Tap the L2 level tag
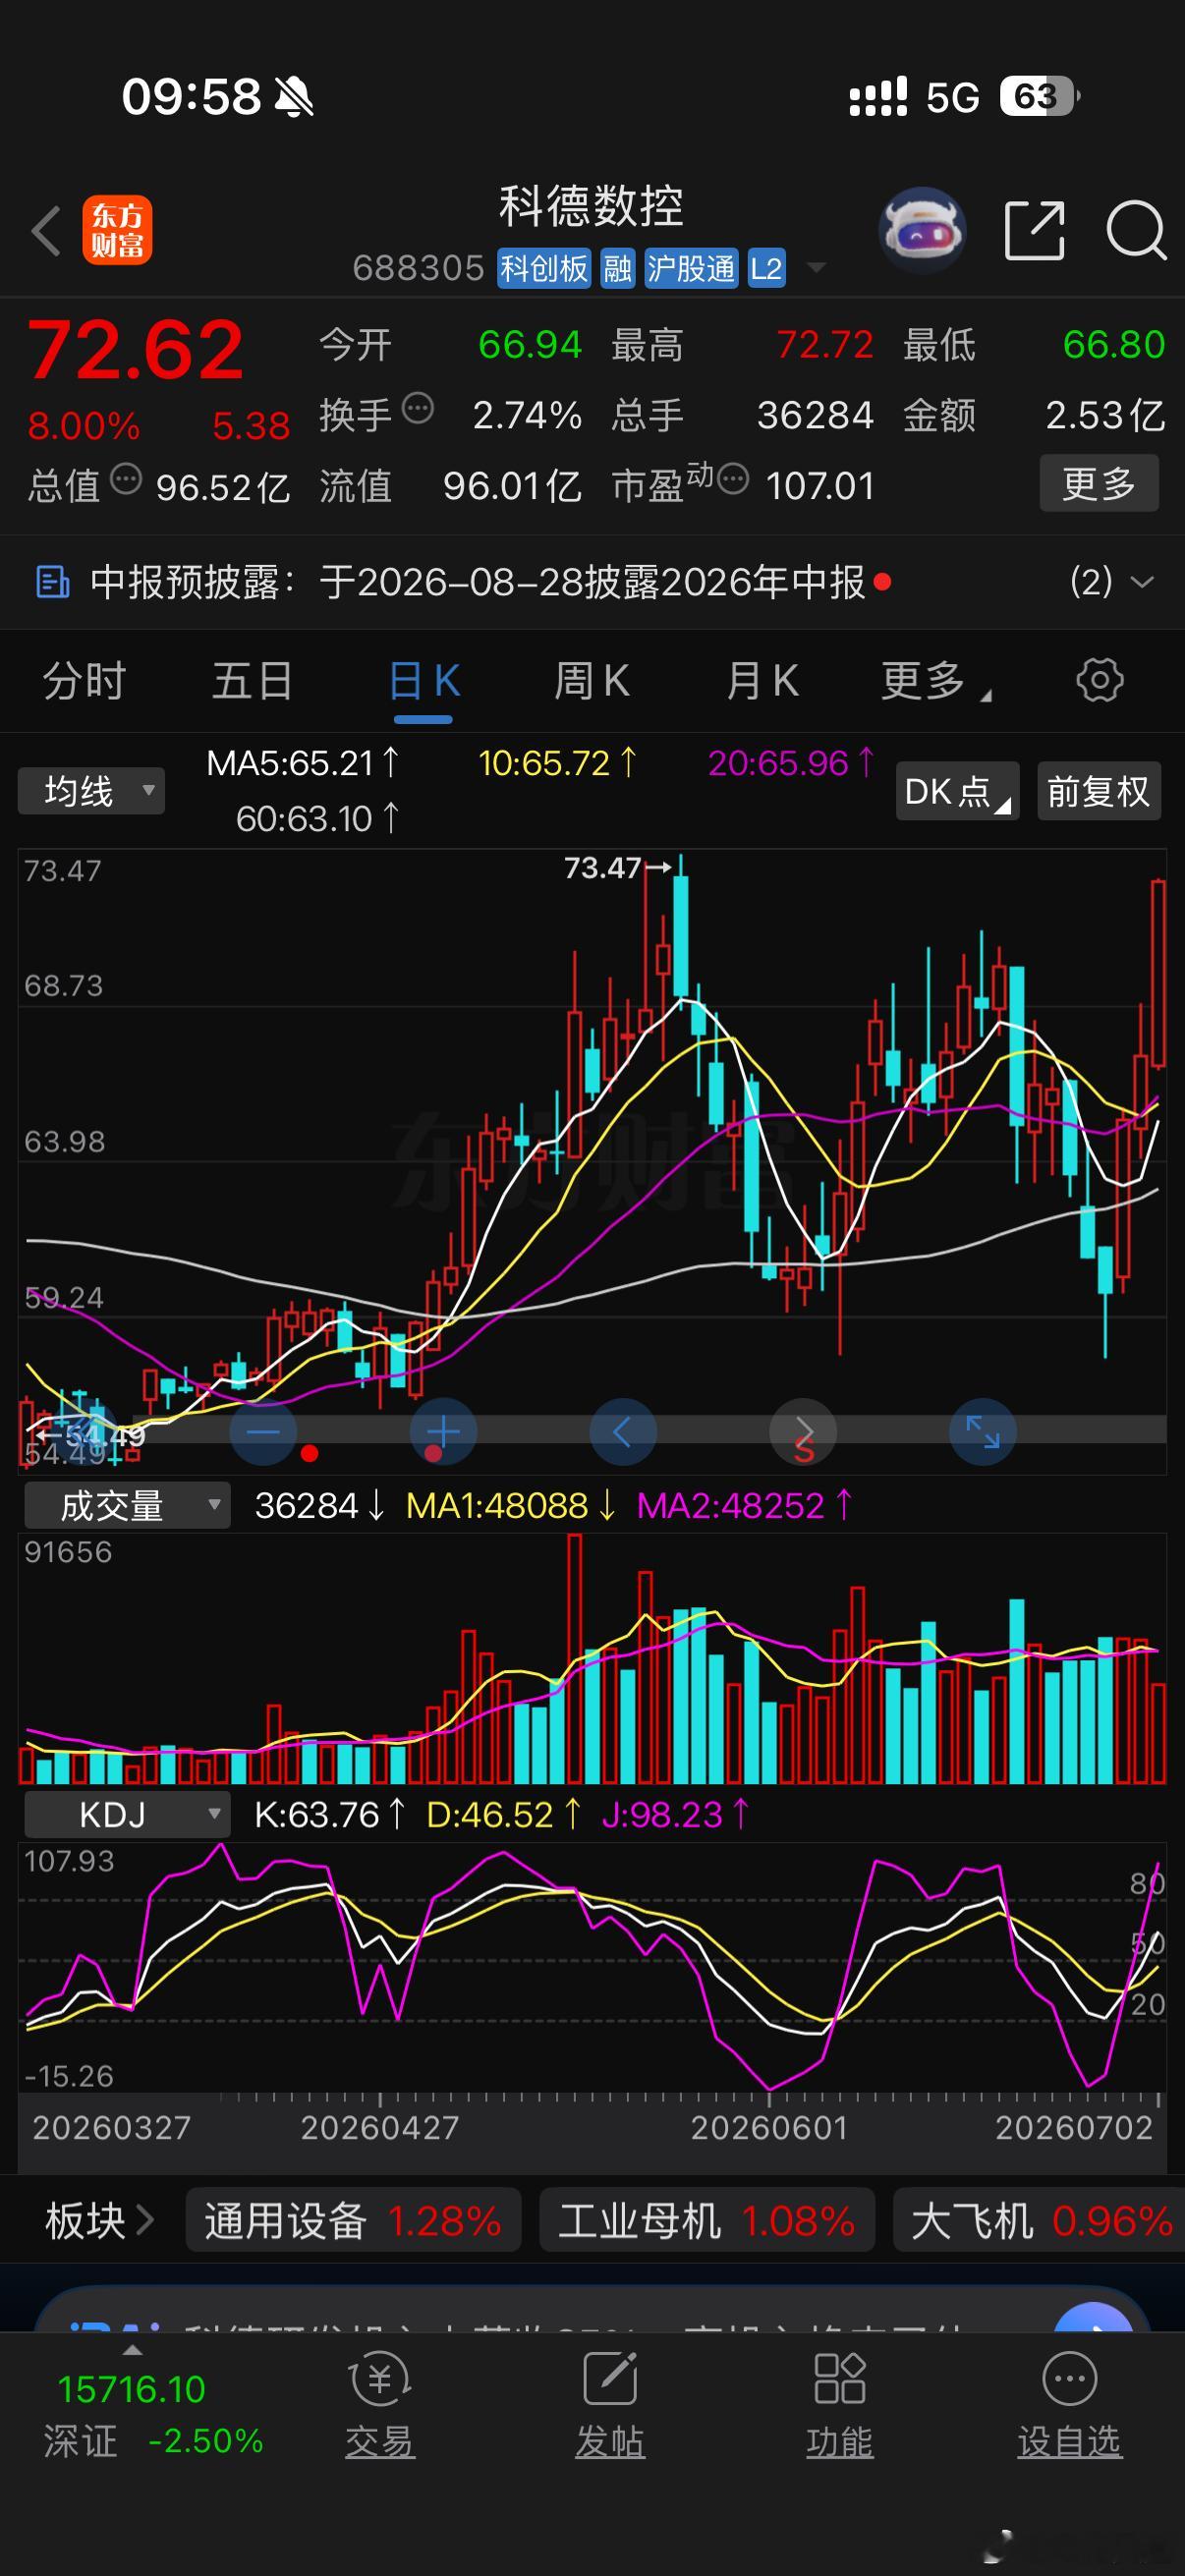The width and height of the screenshot is (1185, 2576). tap(766, 268)
